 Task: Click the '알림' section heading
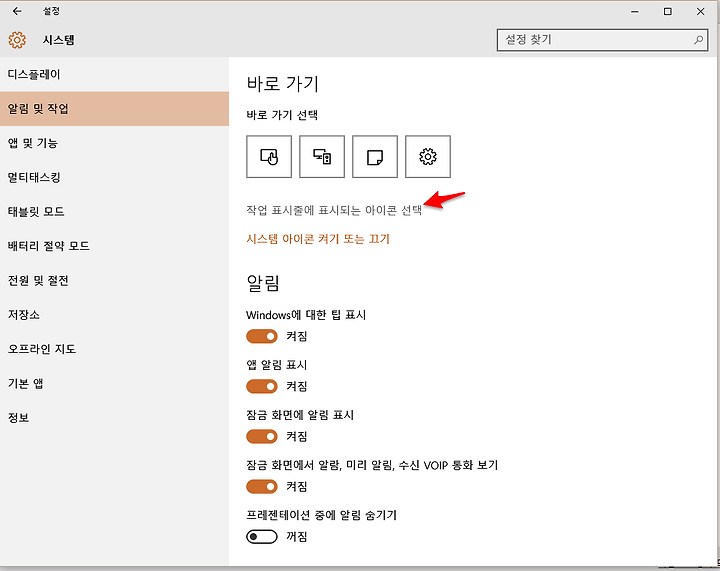pyautogui.click(x=263, y=283)
